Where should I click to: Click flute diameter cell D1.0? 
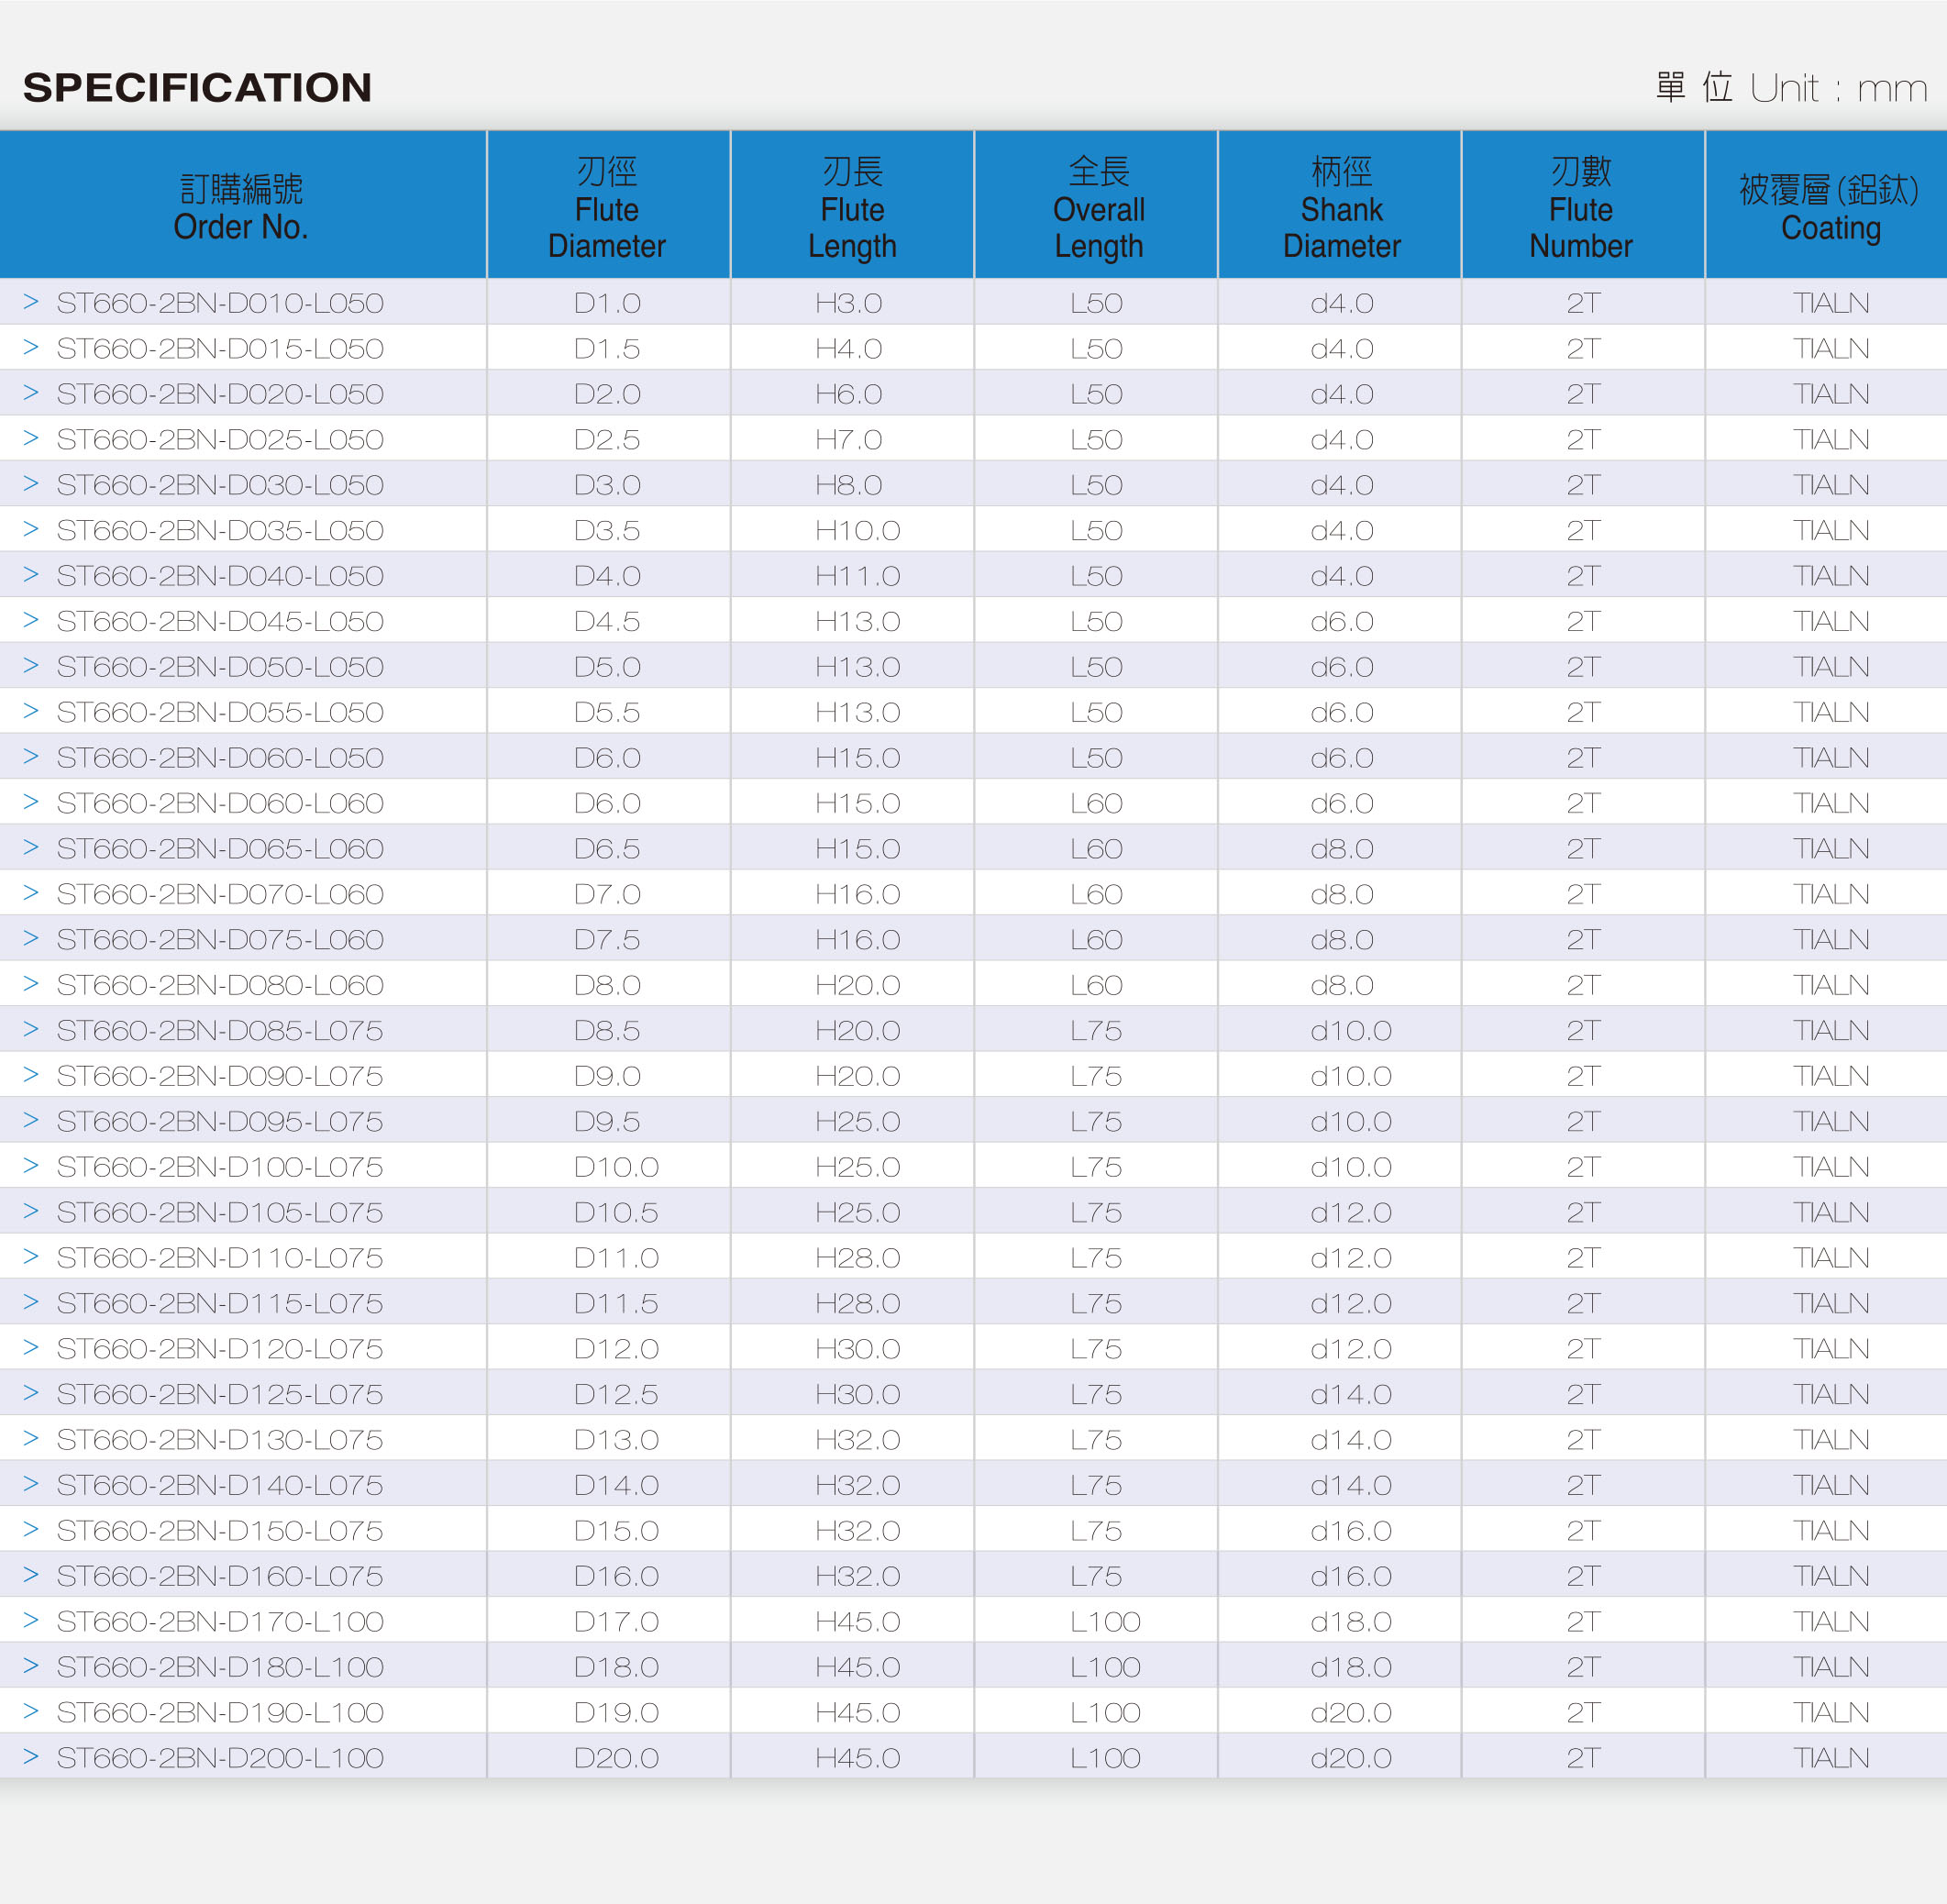607,303
